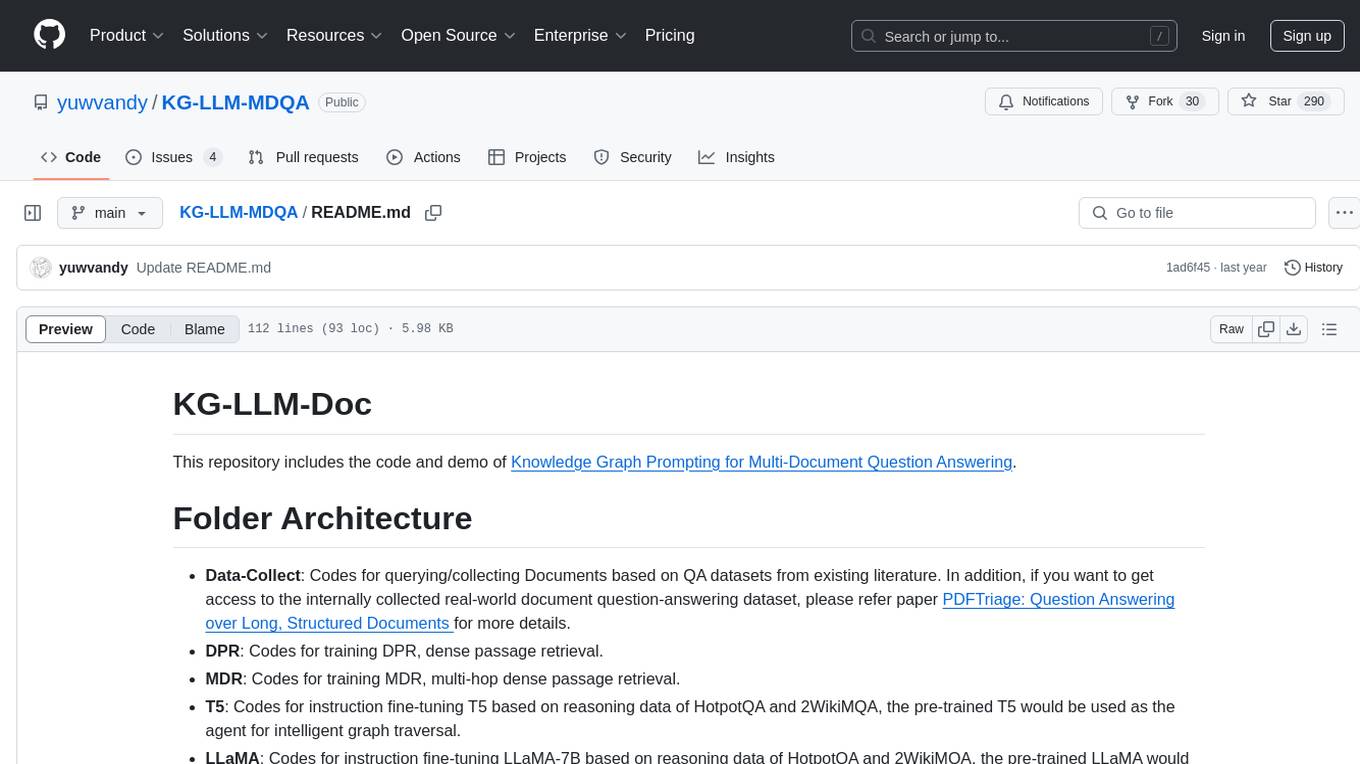Open the Insights tab
The width and height of the screenshot is (1360, 764).
click(736, 157)
